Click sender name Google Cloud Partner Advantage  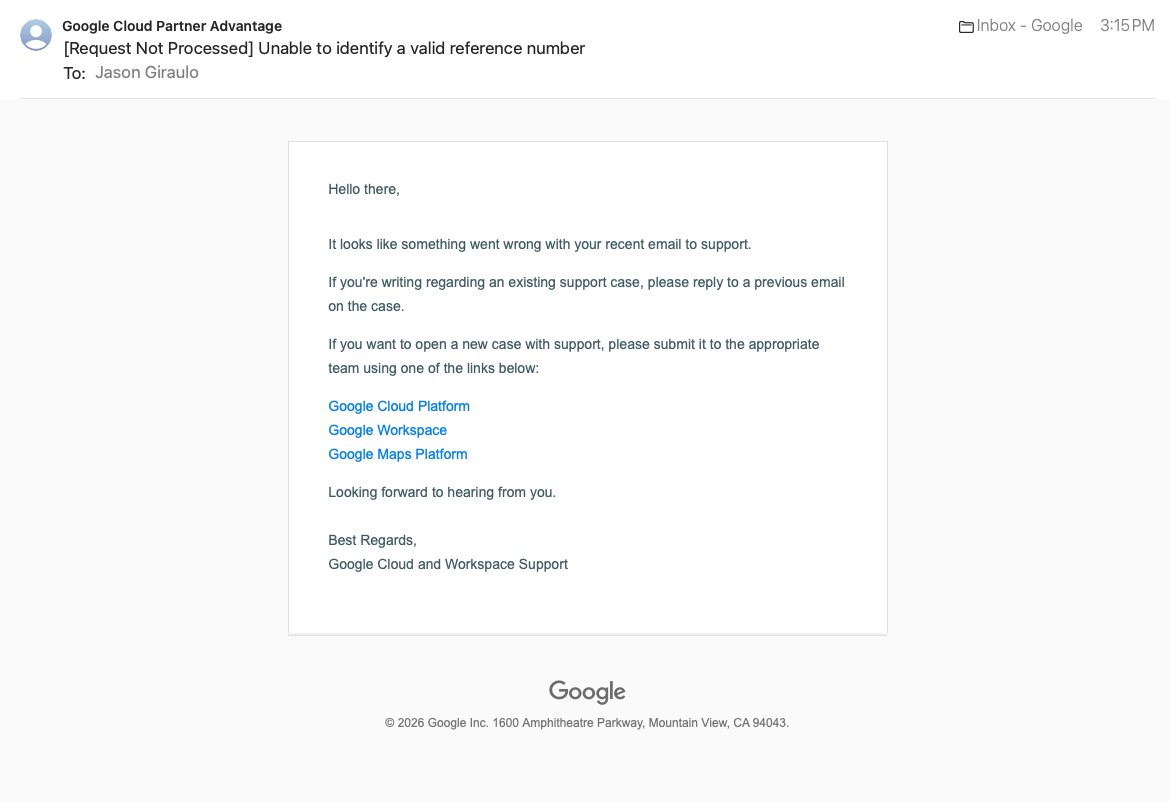click(x=172, y=26)
